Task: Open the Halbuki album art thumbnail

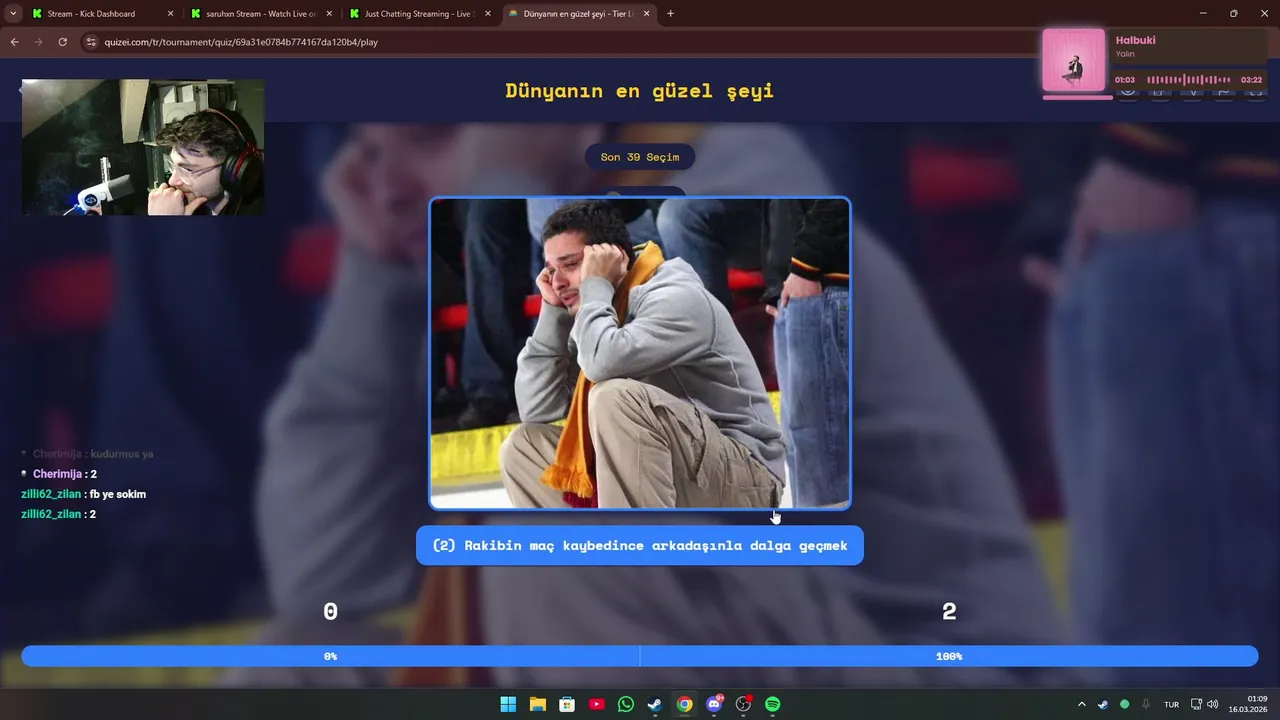Action: pyautogui.click(x=1074, y=60)
